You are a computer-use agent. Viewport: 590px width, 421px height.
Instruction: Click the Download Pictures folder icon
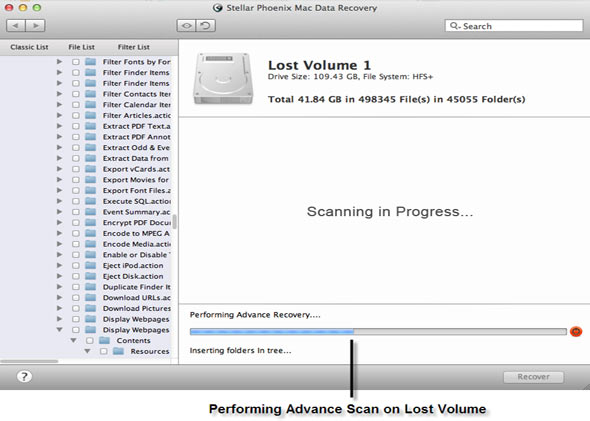(x=90, y=308)
